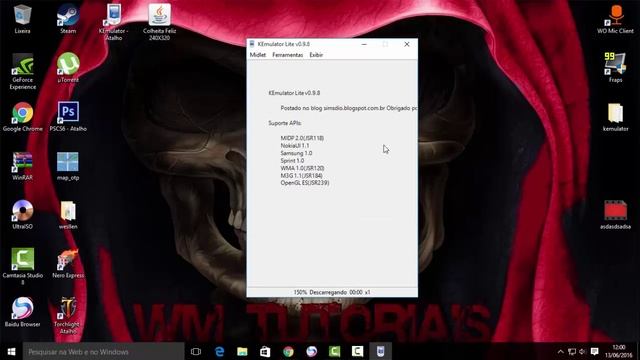Click the 'Descarregando' status bar text

(328, 292)
